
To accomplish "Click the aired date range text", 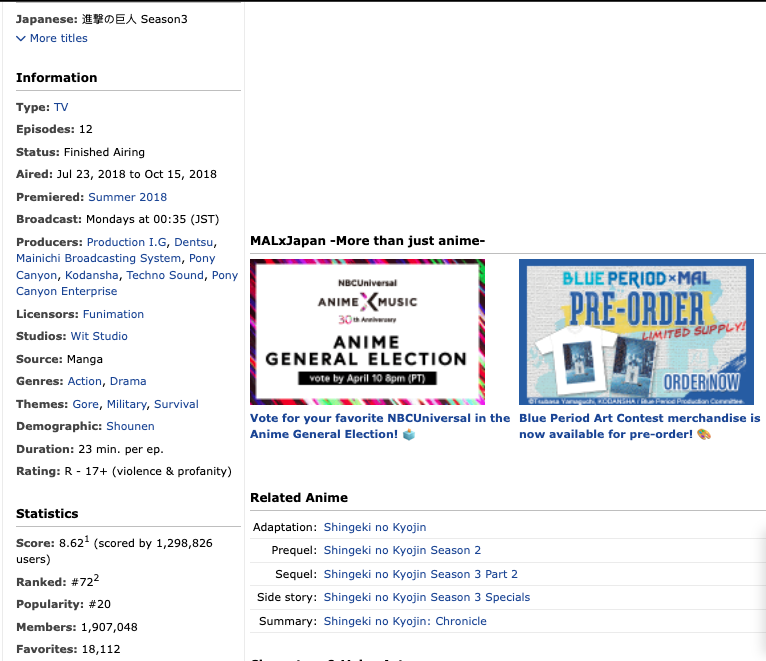I will point(137,174).
